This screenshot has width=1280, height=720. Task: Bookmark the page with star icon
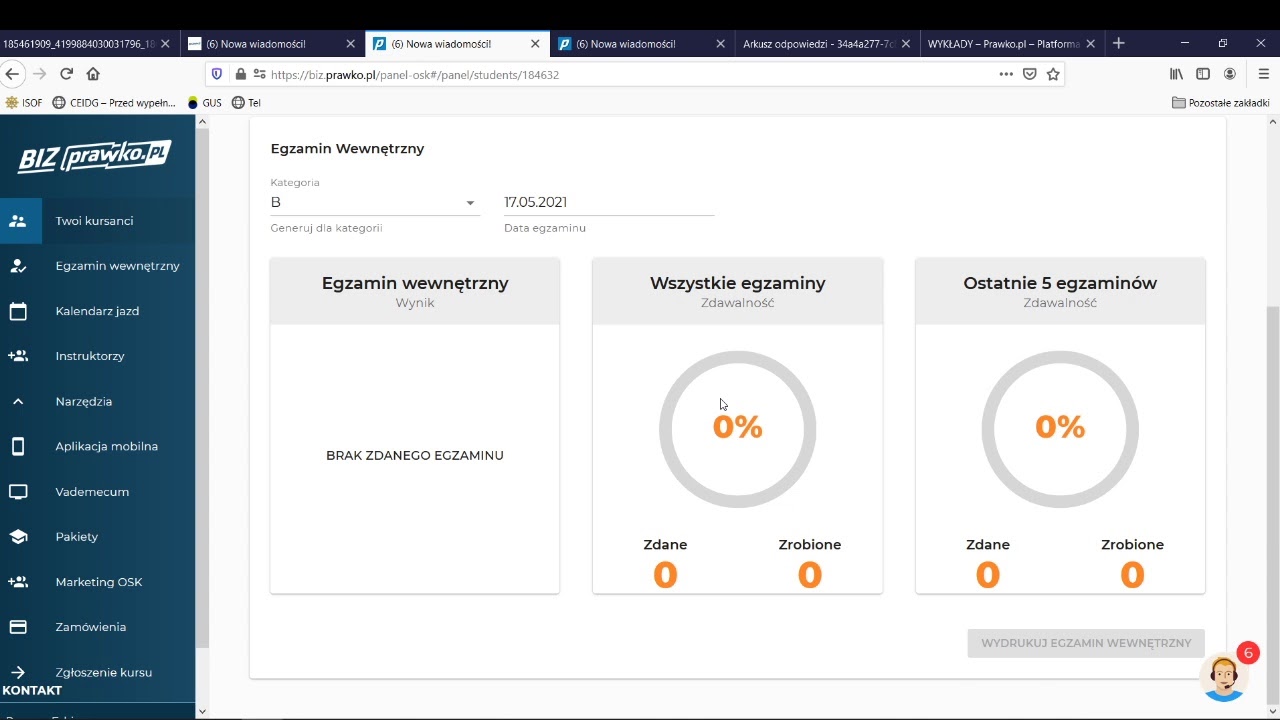pos(1053,74)
